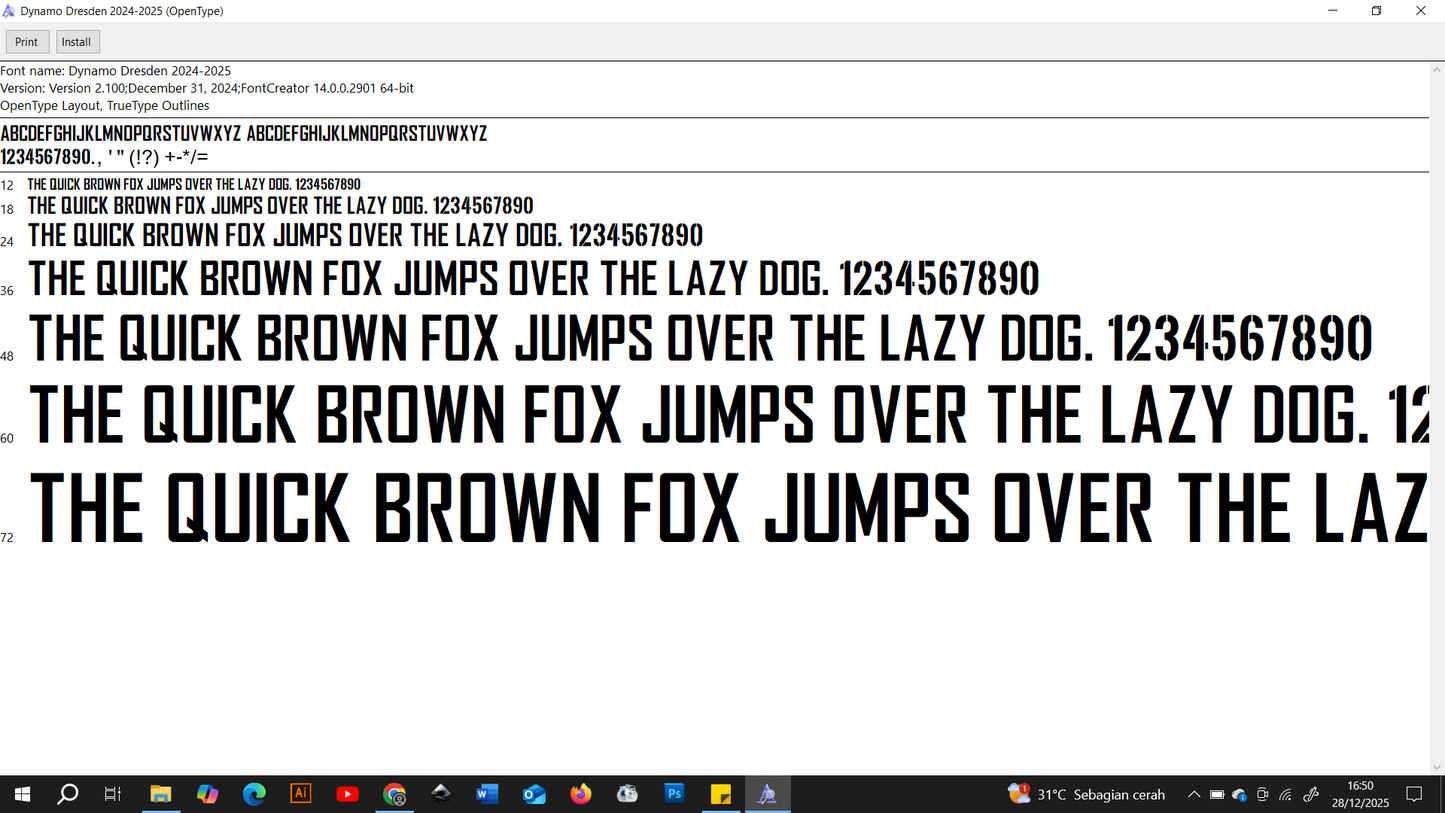Open taskbar Search
The image size is (1445, 813).
(x=67, y=795)
